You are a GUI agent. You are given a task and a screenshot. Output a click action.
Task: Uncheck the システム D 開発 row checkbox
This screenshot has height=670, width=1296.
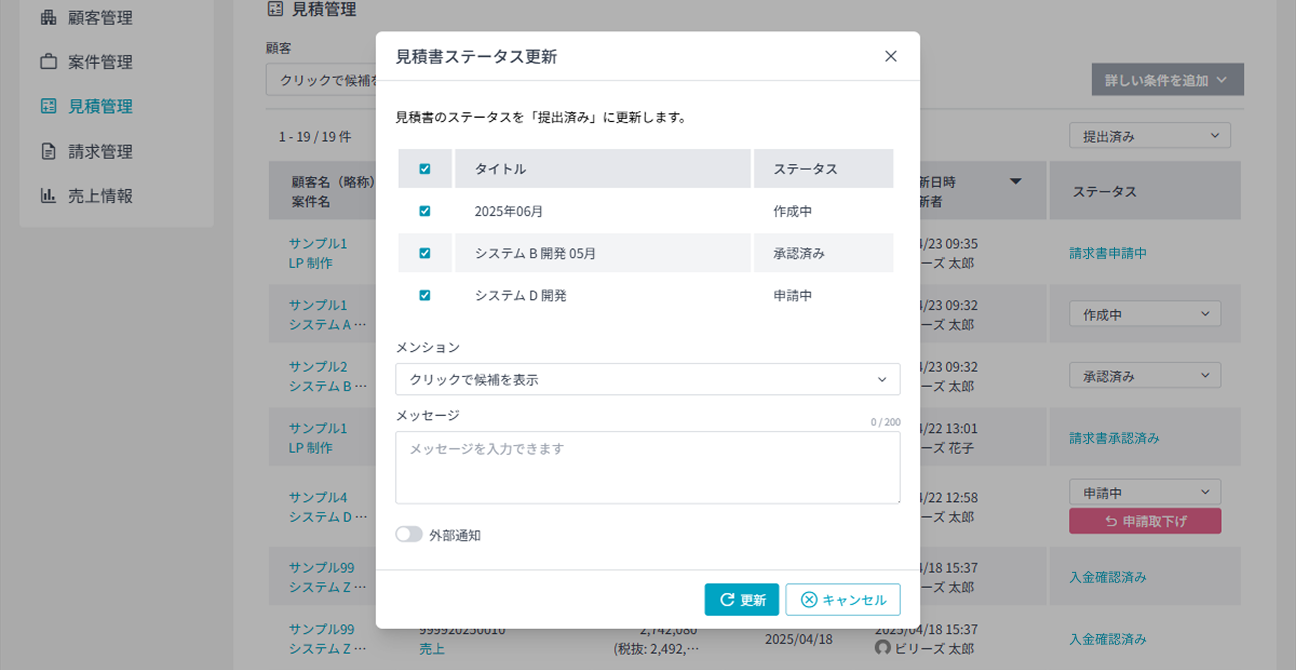pos(425,295)
